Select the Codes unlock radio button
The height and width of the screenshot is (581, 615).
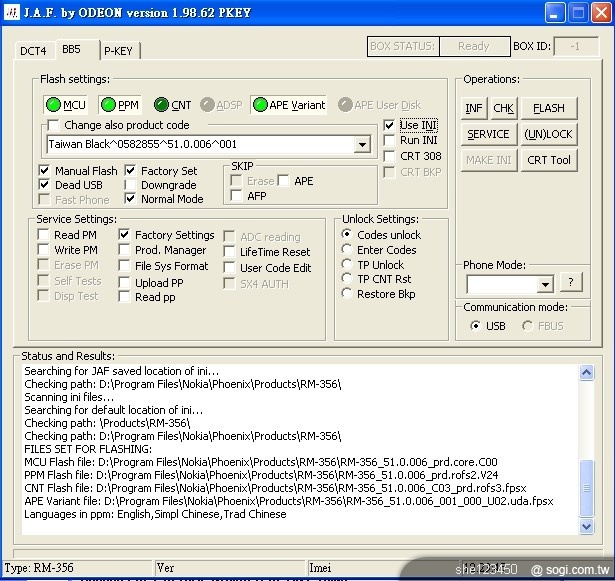pos(347,234)
